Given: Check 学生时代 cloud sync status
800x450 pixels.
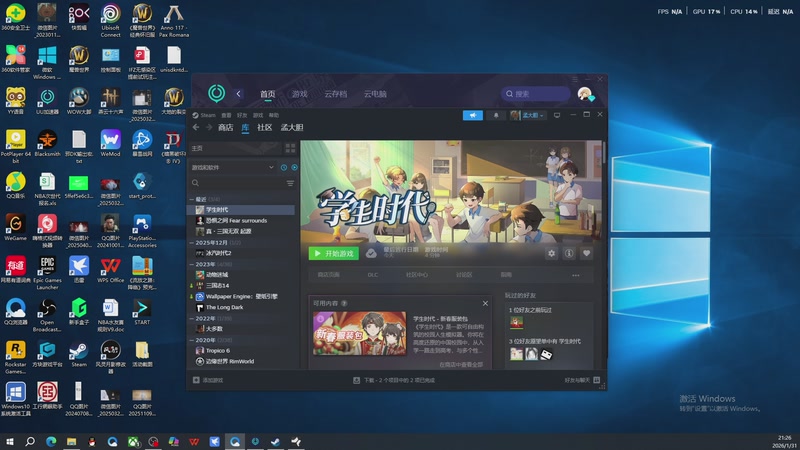Looking at the screenshot, I should 371,253.
